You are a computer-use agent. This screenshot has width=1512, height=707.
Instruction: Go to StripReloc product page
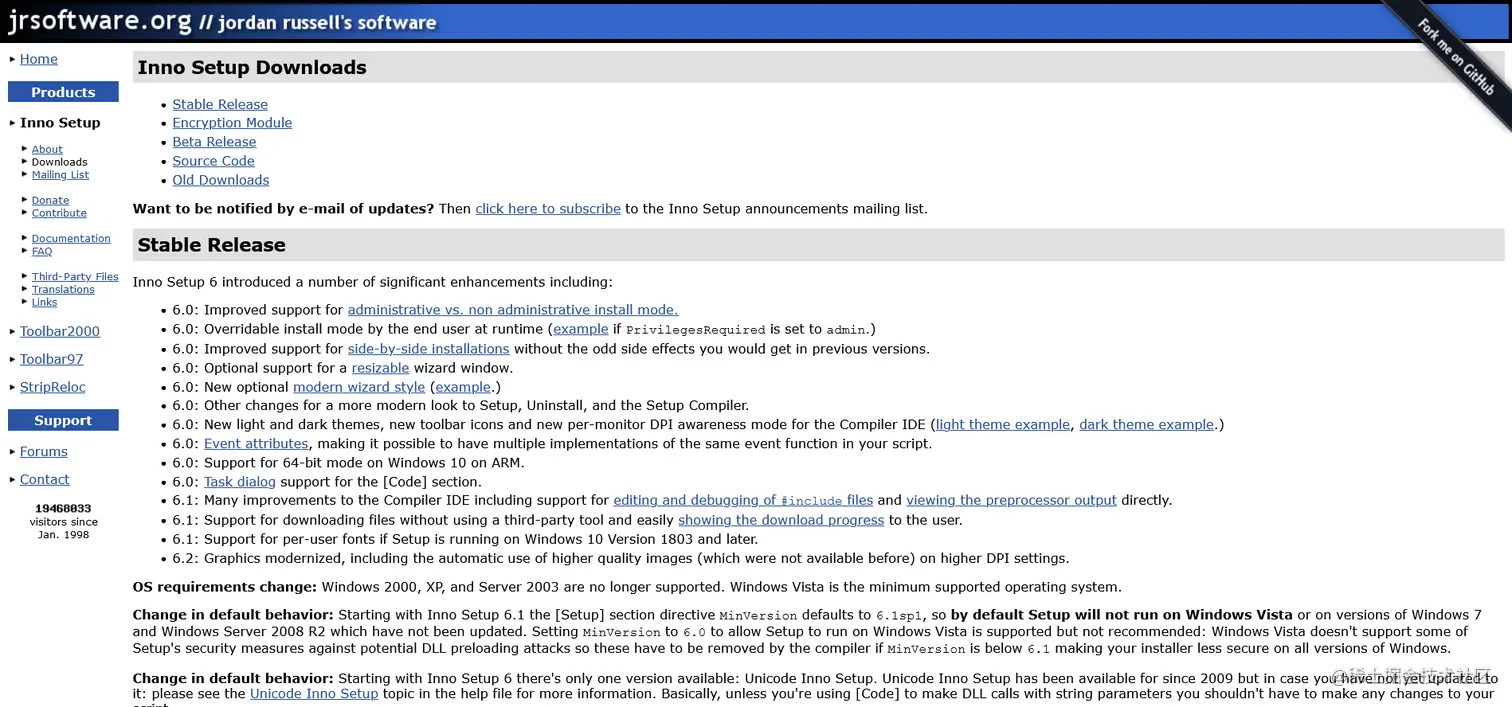point(53,387)
